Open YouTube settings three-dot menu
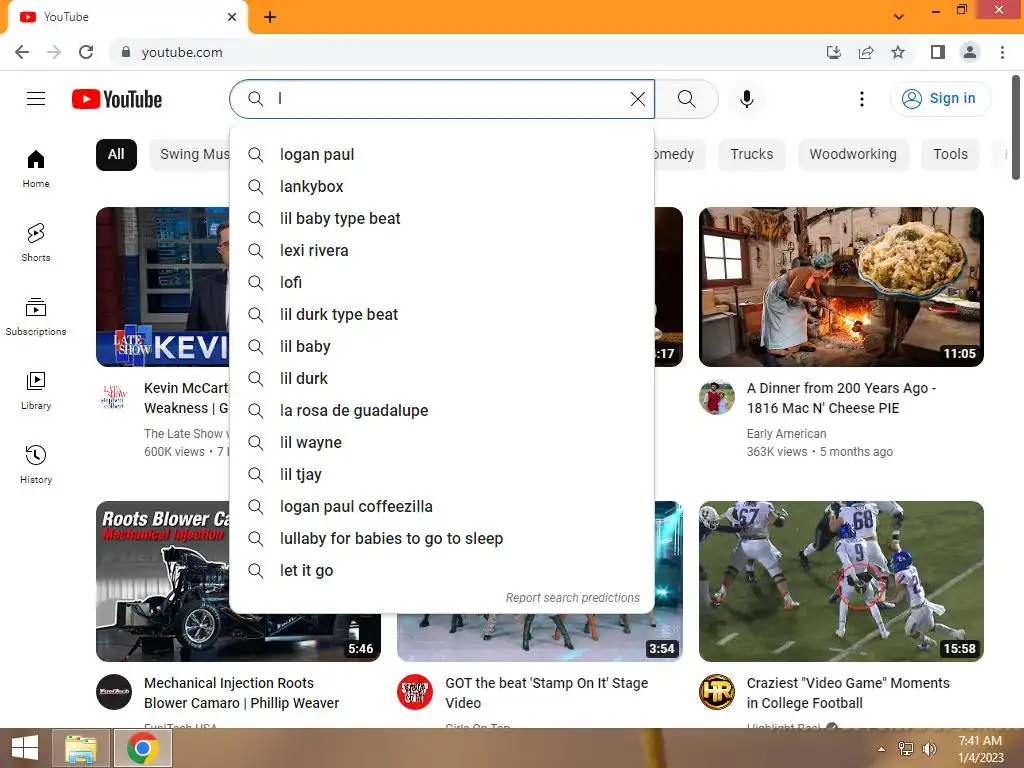Screen dimensions: 1024x768 tap(861, 99)
